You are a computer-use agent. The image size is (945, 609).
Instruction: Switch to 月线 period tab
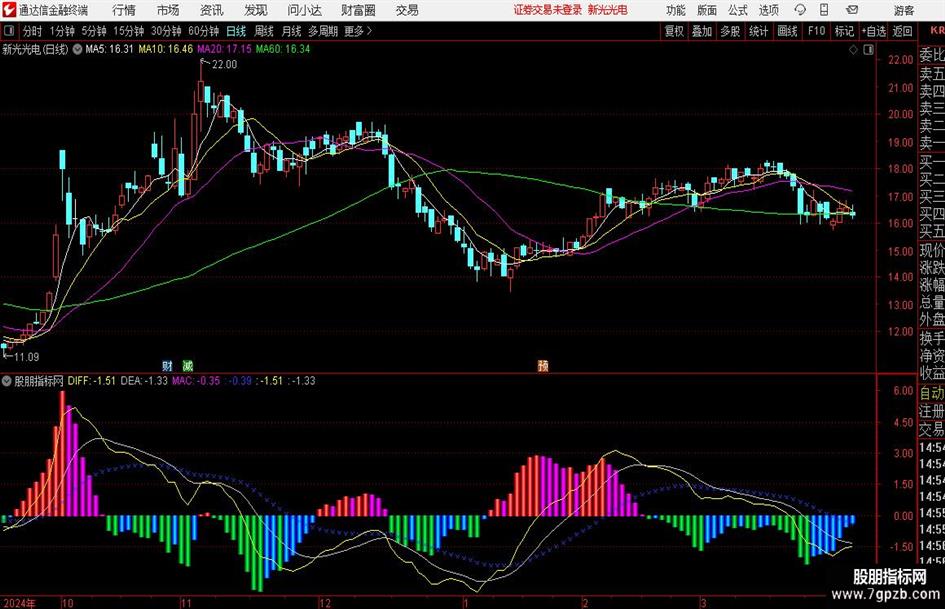[291, 31]
